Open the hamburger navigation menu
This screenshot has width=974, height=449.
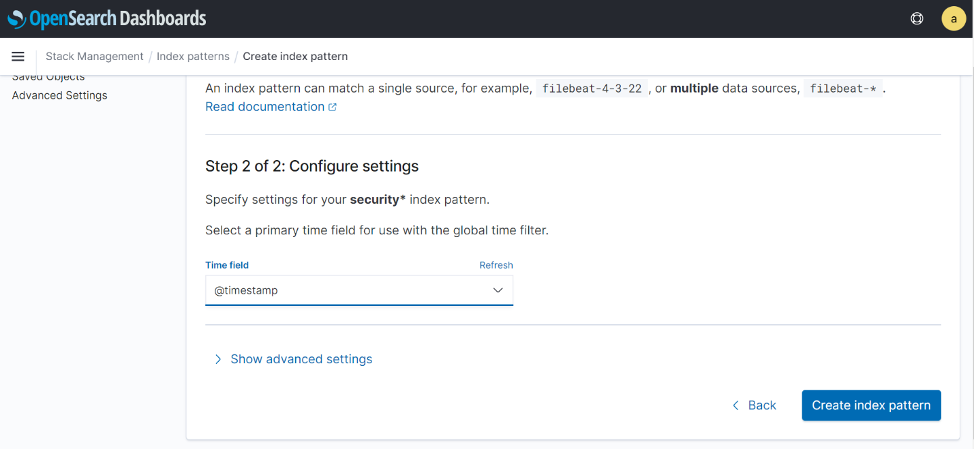(18, 57)
